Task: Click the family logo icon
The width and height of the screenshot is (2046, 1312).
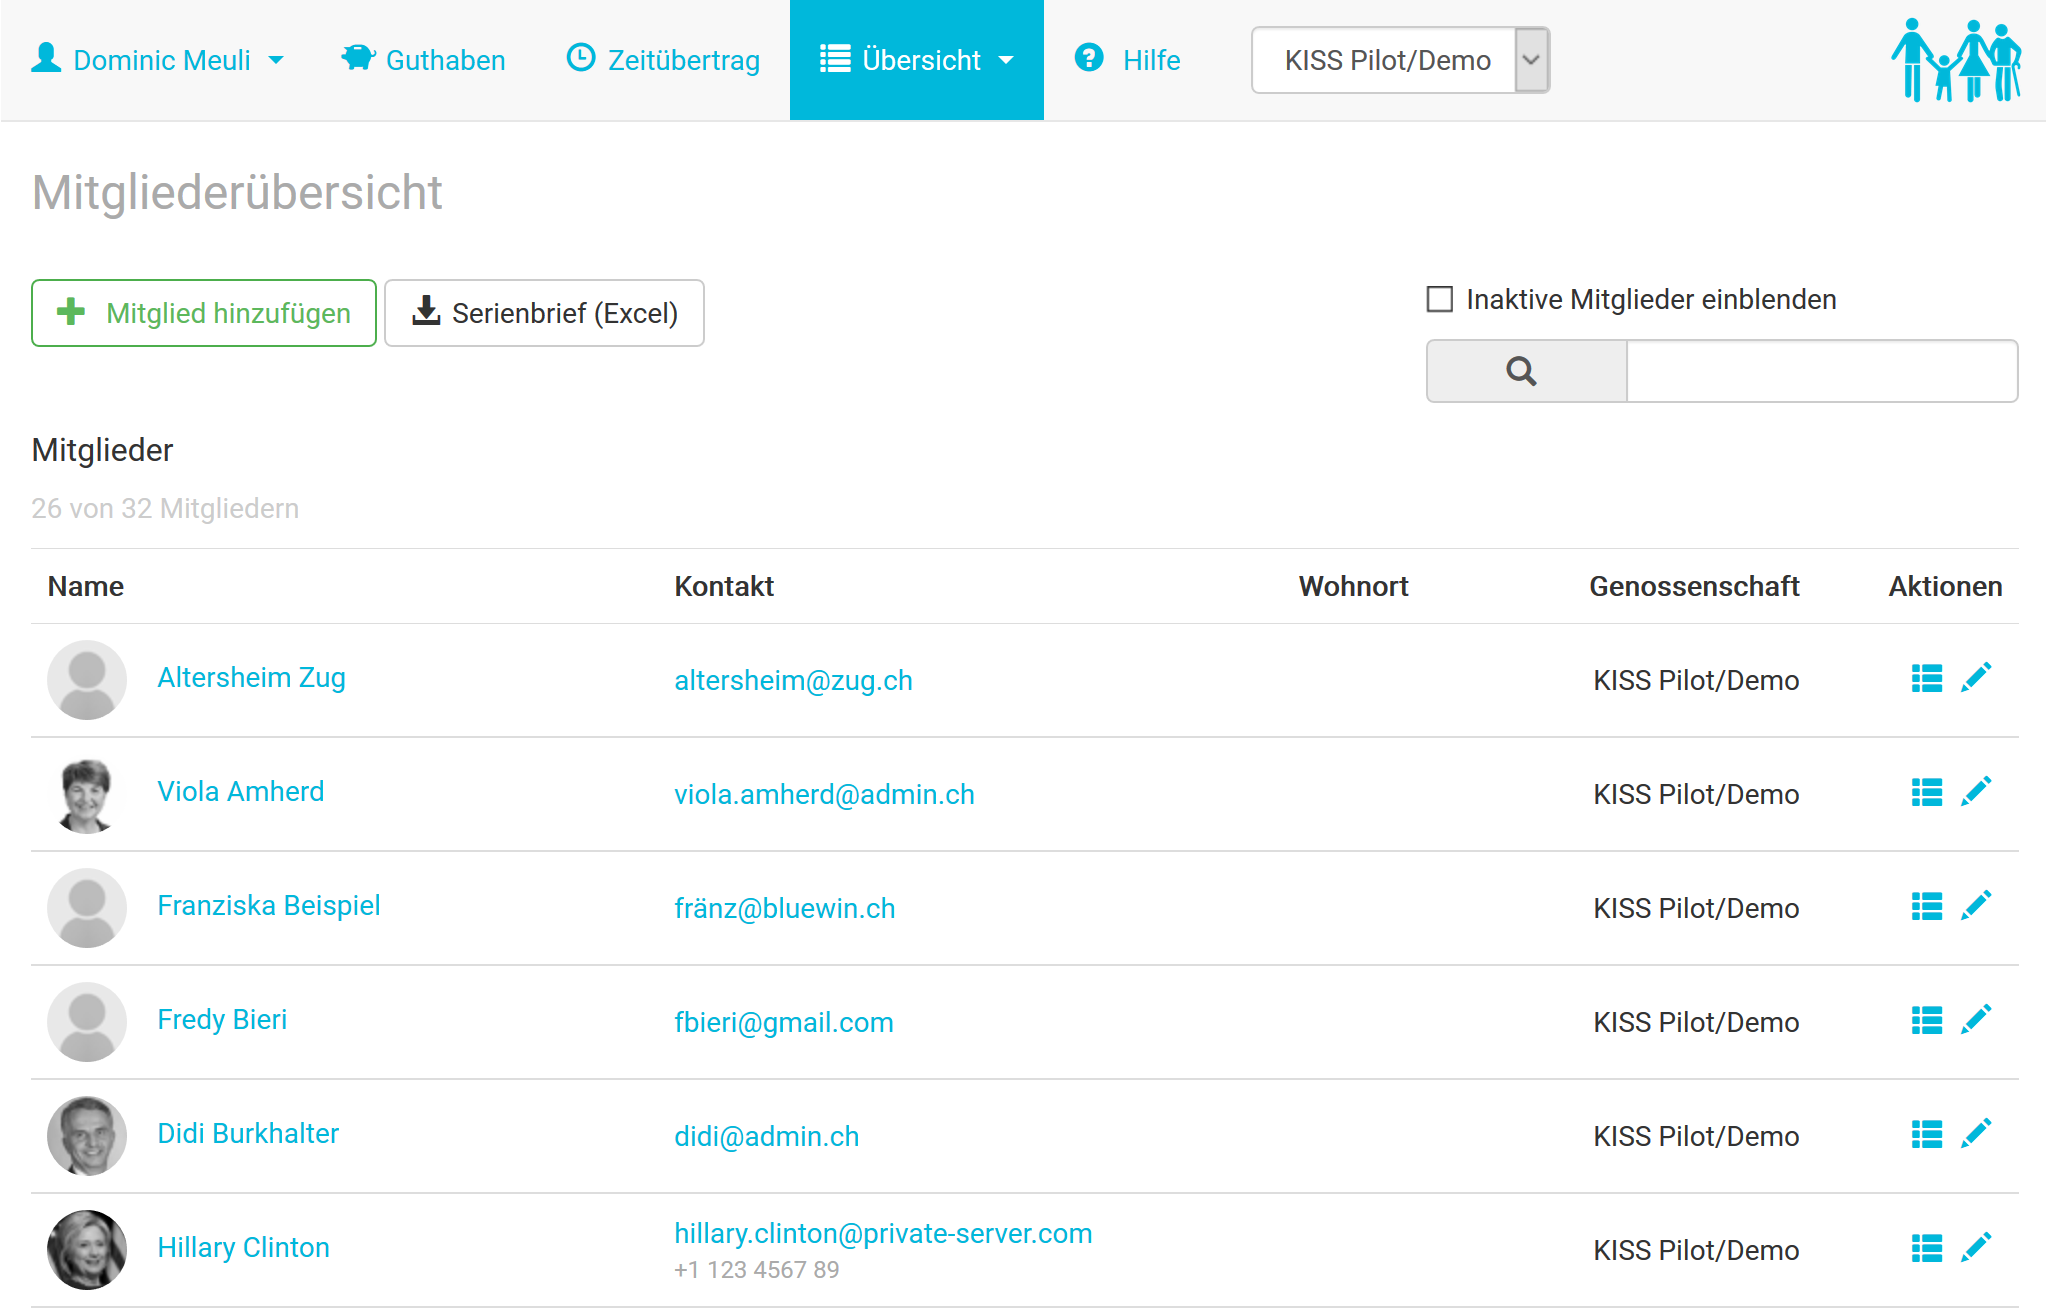Action: click(x=1955, y=60)
